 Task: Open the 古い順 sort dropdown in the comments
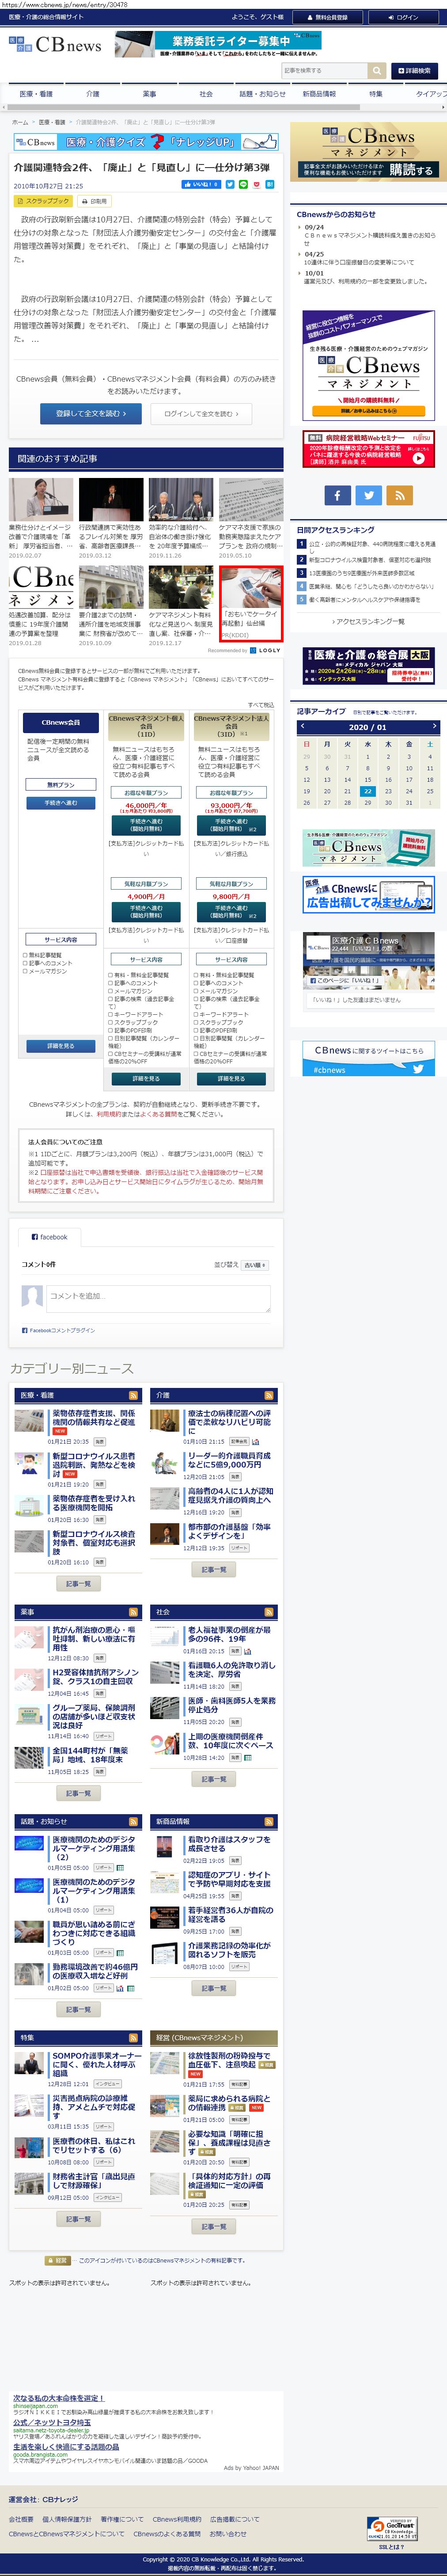[255, 1265]
